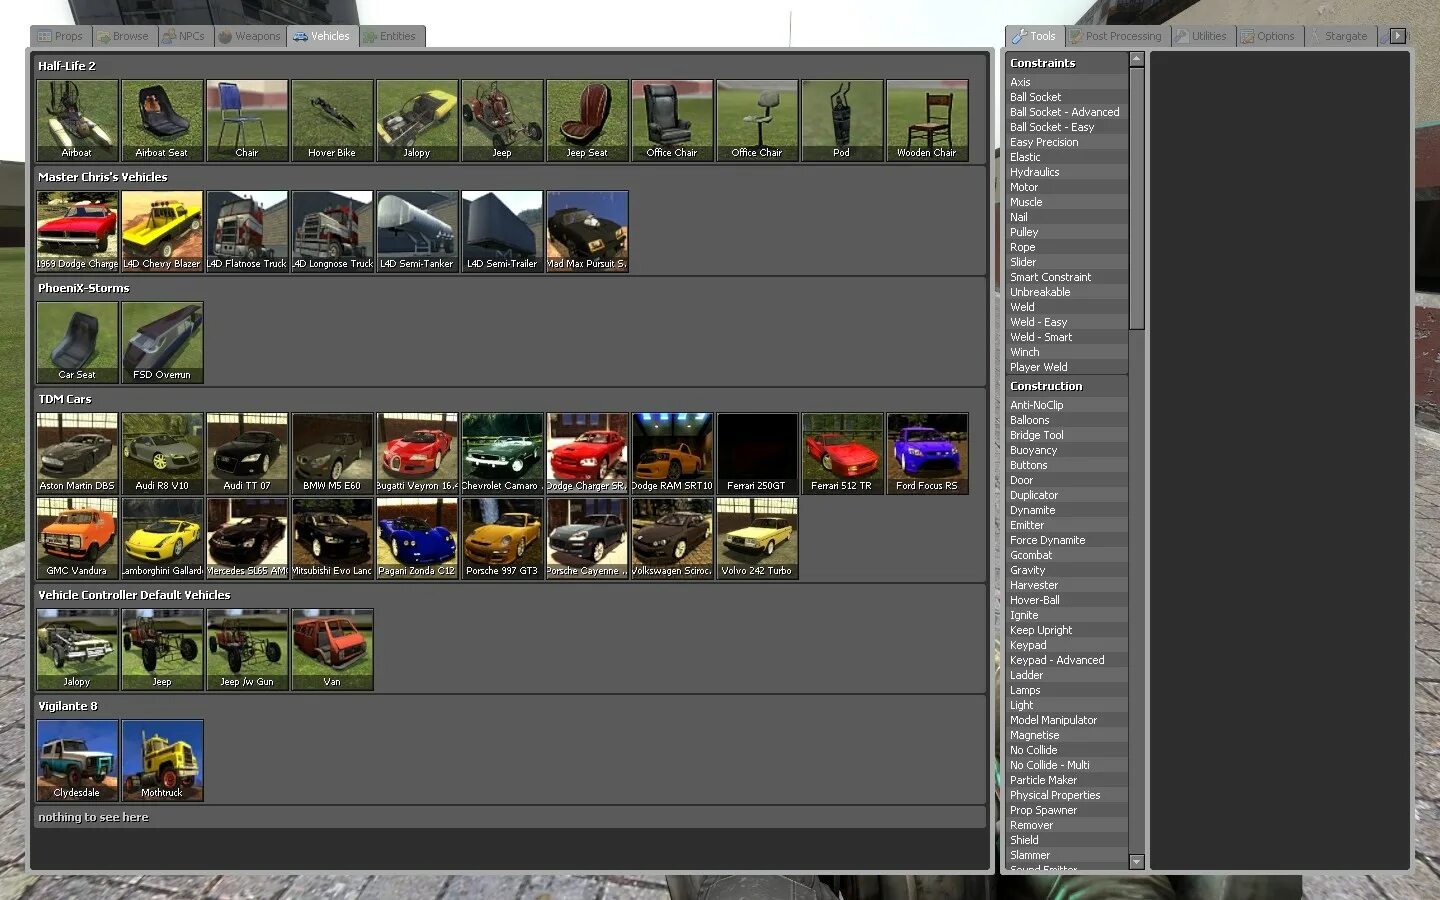Pick the Vehicle Controller Van
The width and height of the screenshot is (1440, 900).
[332, 649]
